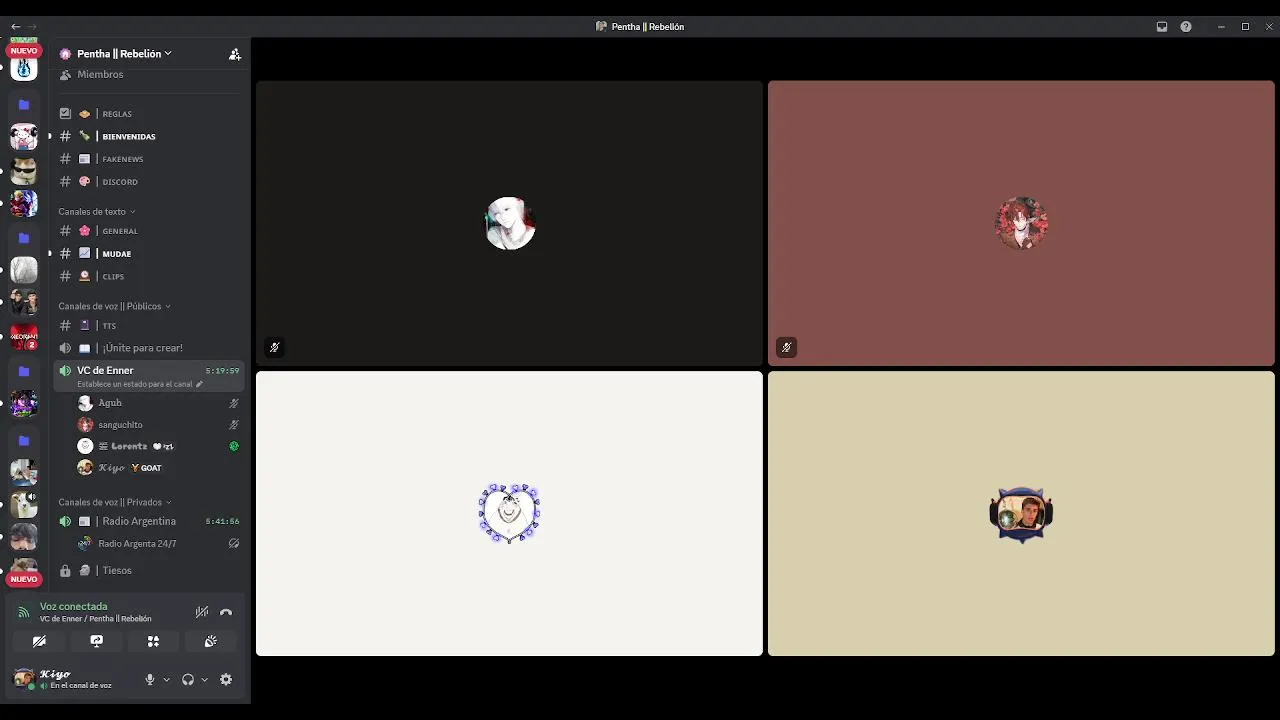Focus the reddish-brown participant video tile
The height and width of the screenshot is (720, 1280).
[x=1021, y=223]
